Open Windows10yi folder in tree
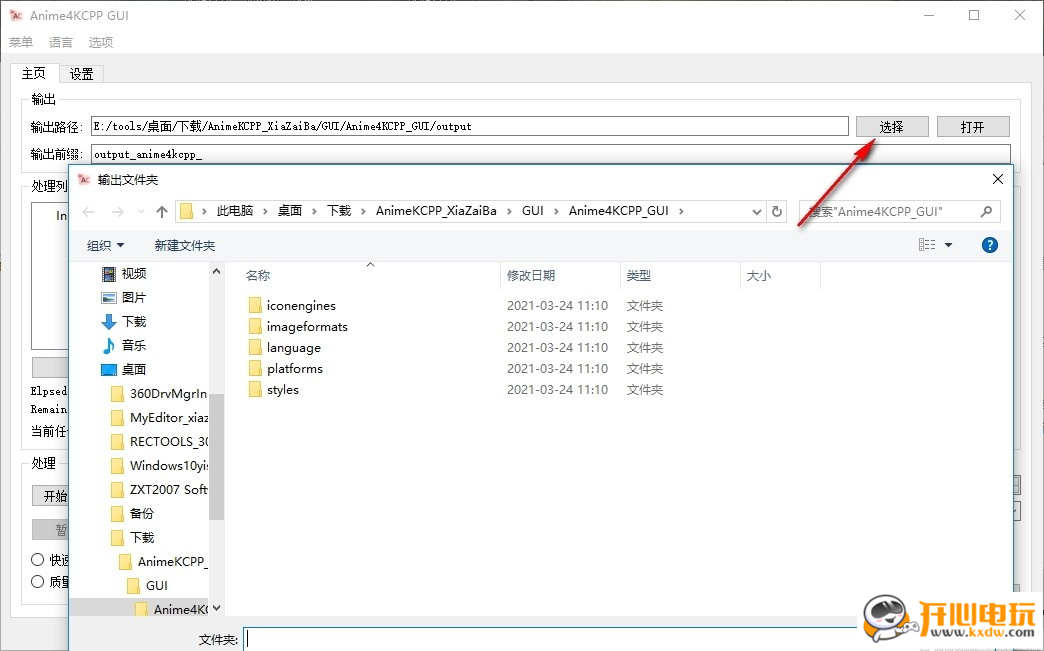Viewport: 1044px width, 651px height. pyautogui.click(x=159, y=465)
